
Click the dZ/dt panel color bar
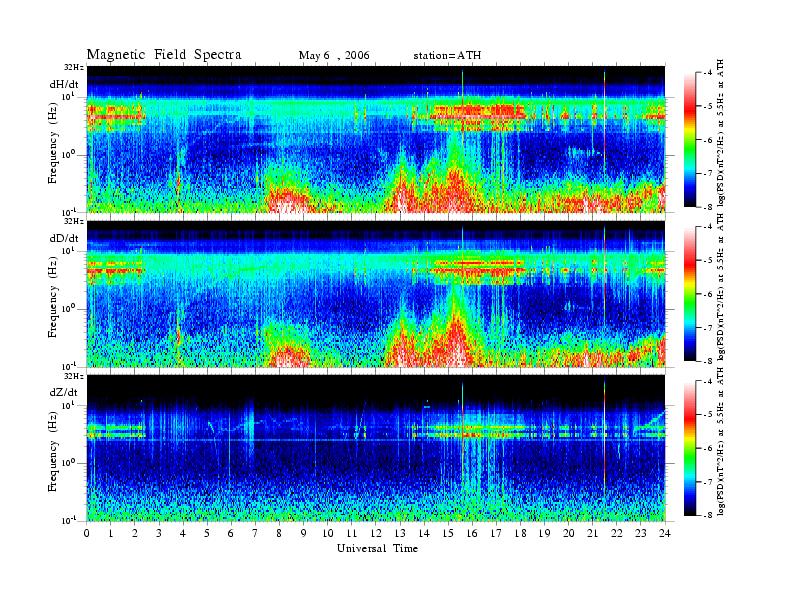tap(690, 448)
